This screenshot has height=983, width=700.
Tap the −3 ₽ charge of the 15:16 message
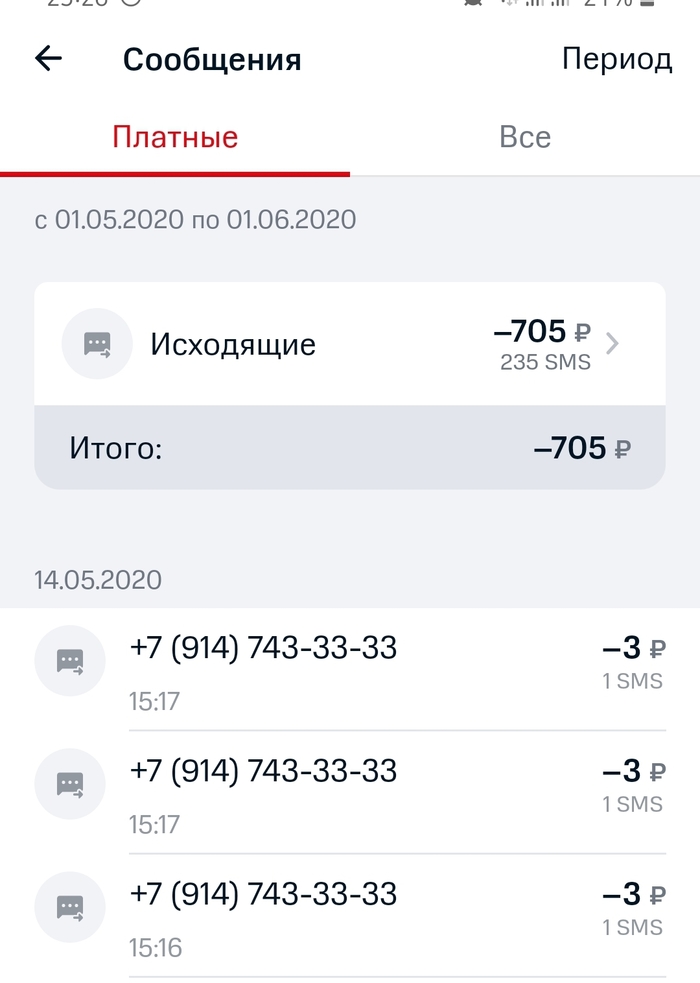pos(633,895)
